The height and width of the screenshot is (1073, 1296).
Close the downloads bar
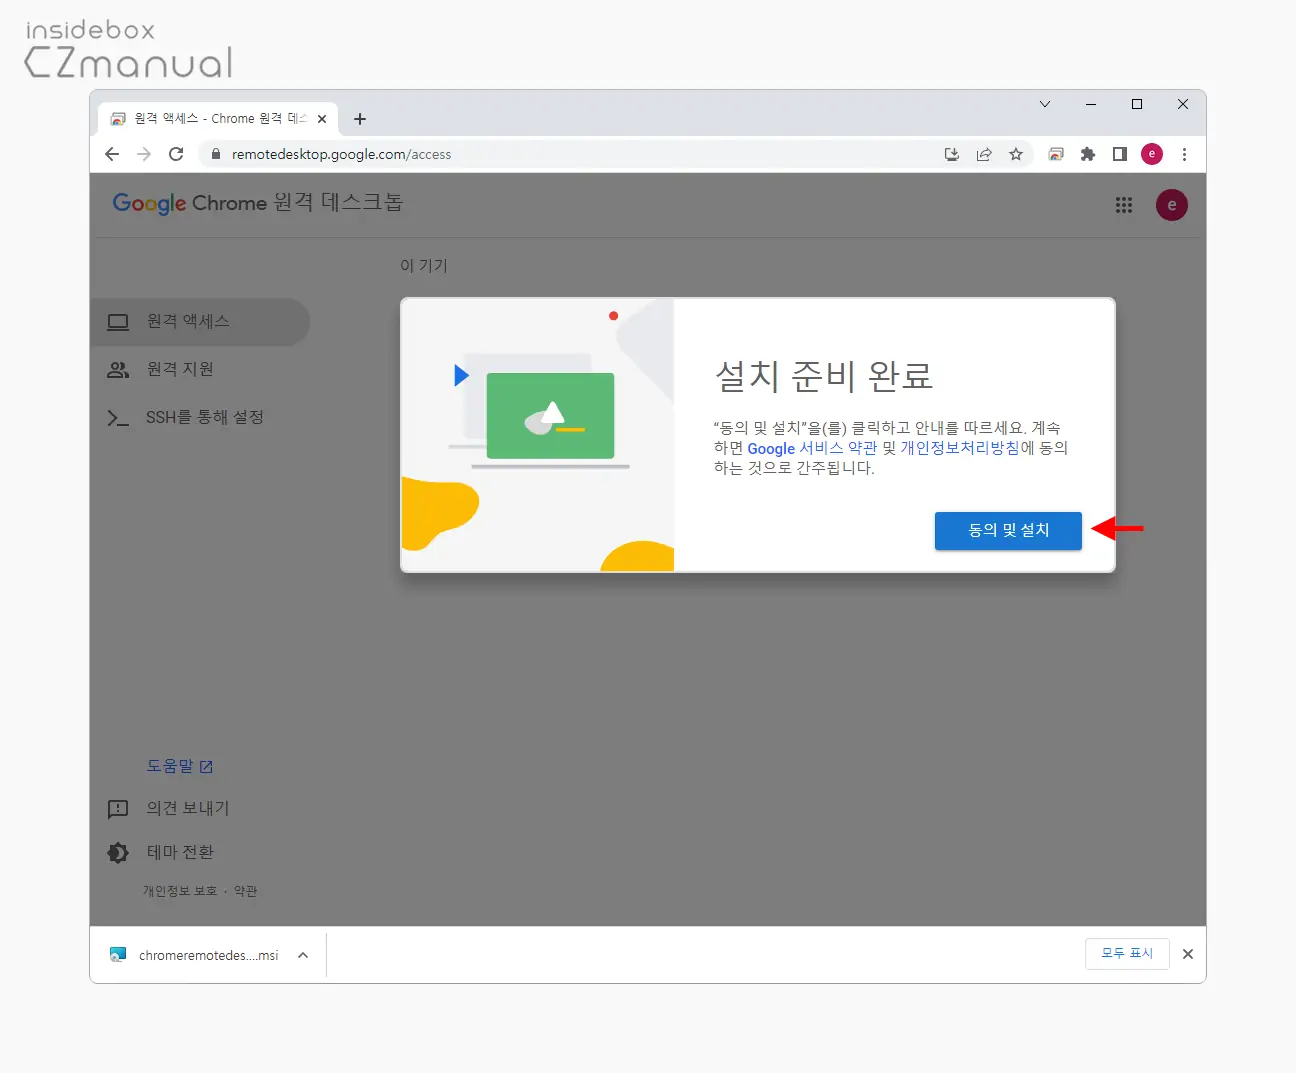click(1188, 954)
